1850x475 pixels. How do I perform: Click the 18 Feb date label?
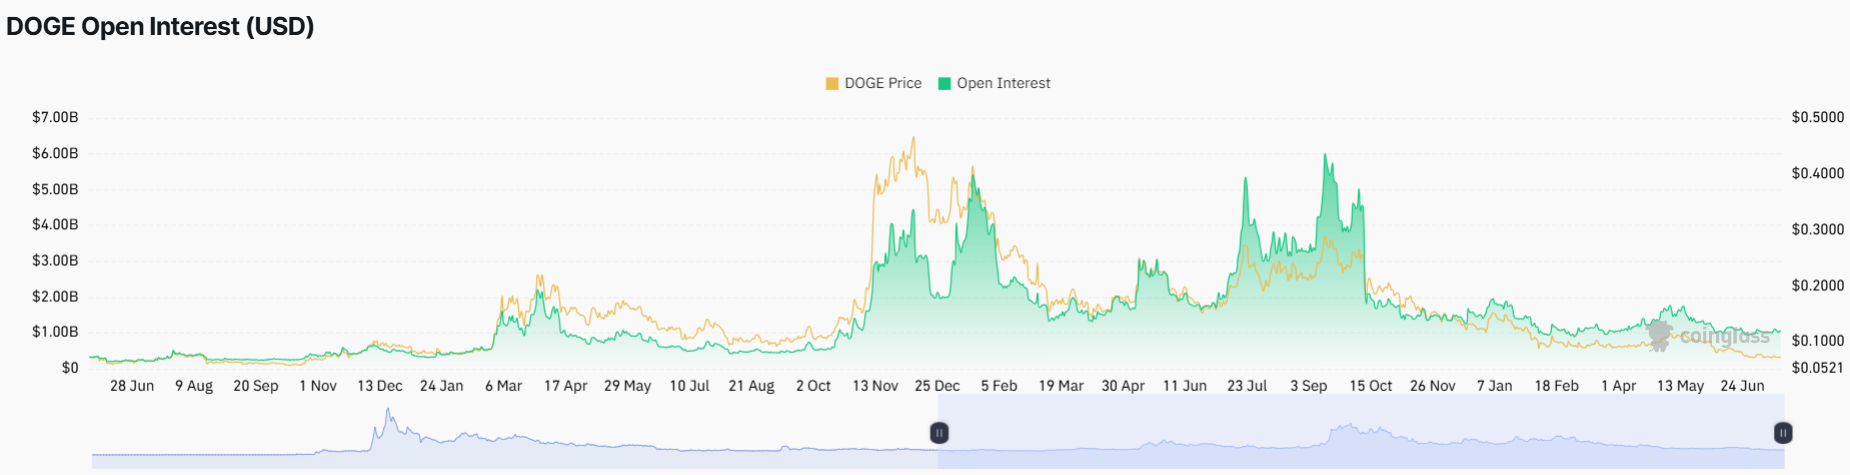(1557, 385)
